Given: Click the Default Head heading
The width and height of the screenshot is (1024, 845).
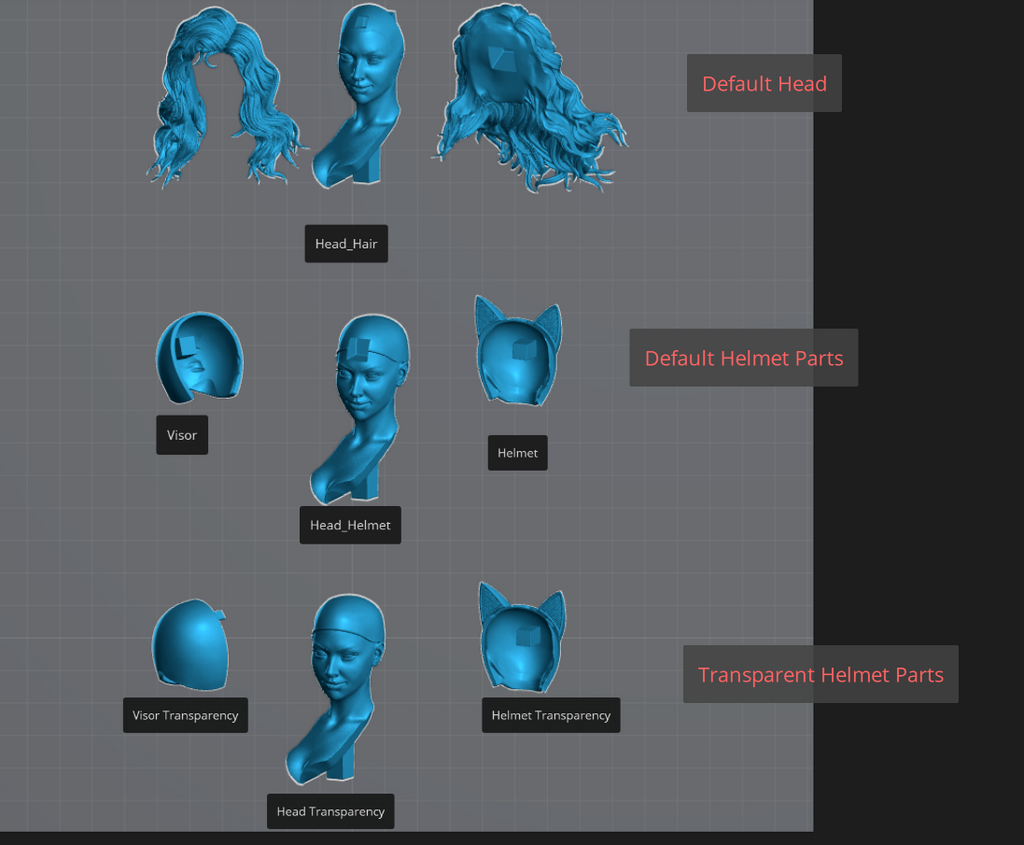Looking at the screenshot, I should [x=764, y=83].
